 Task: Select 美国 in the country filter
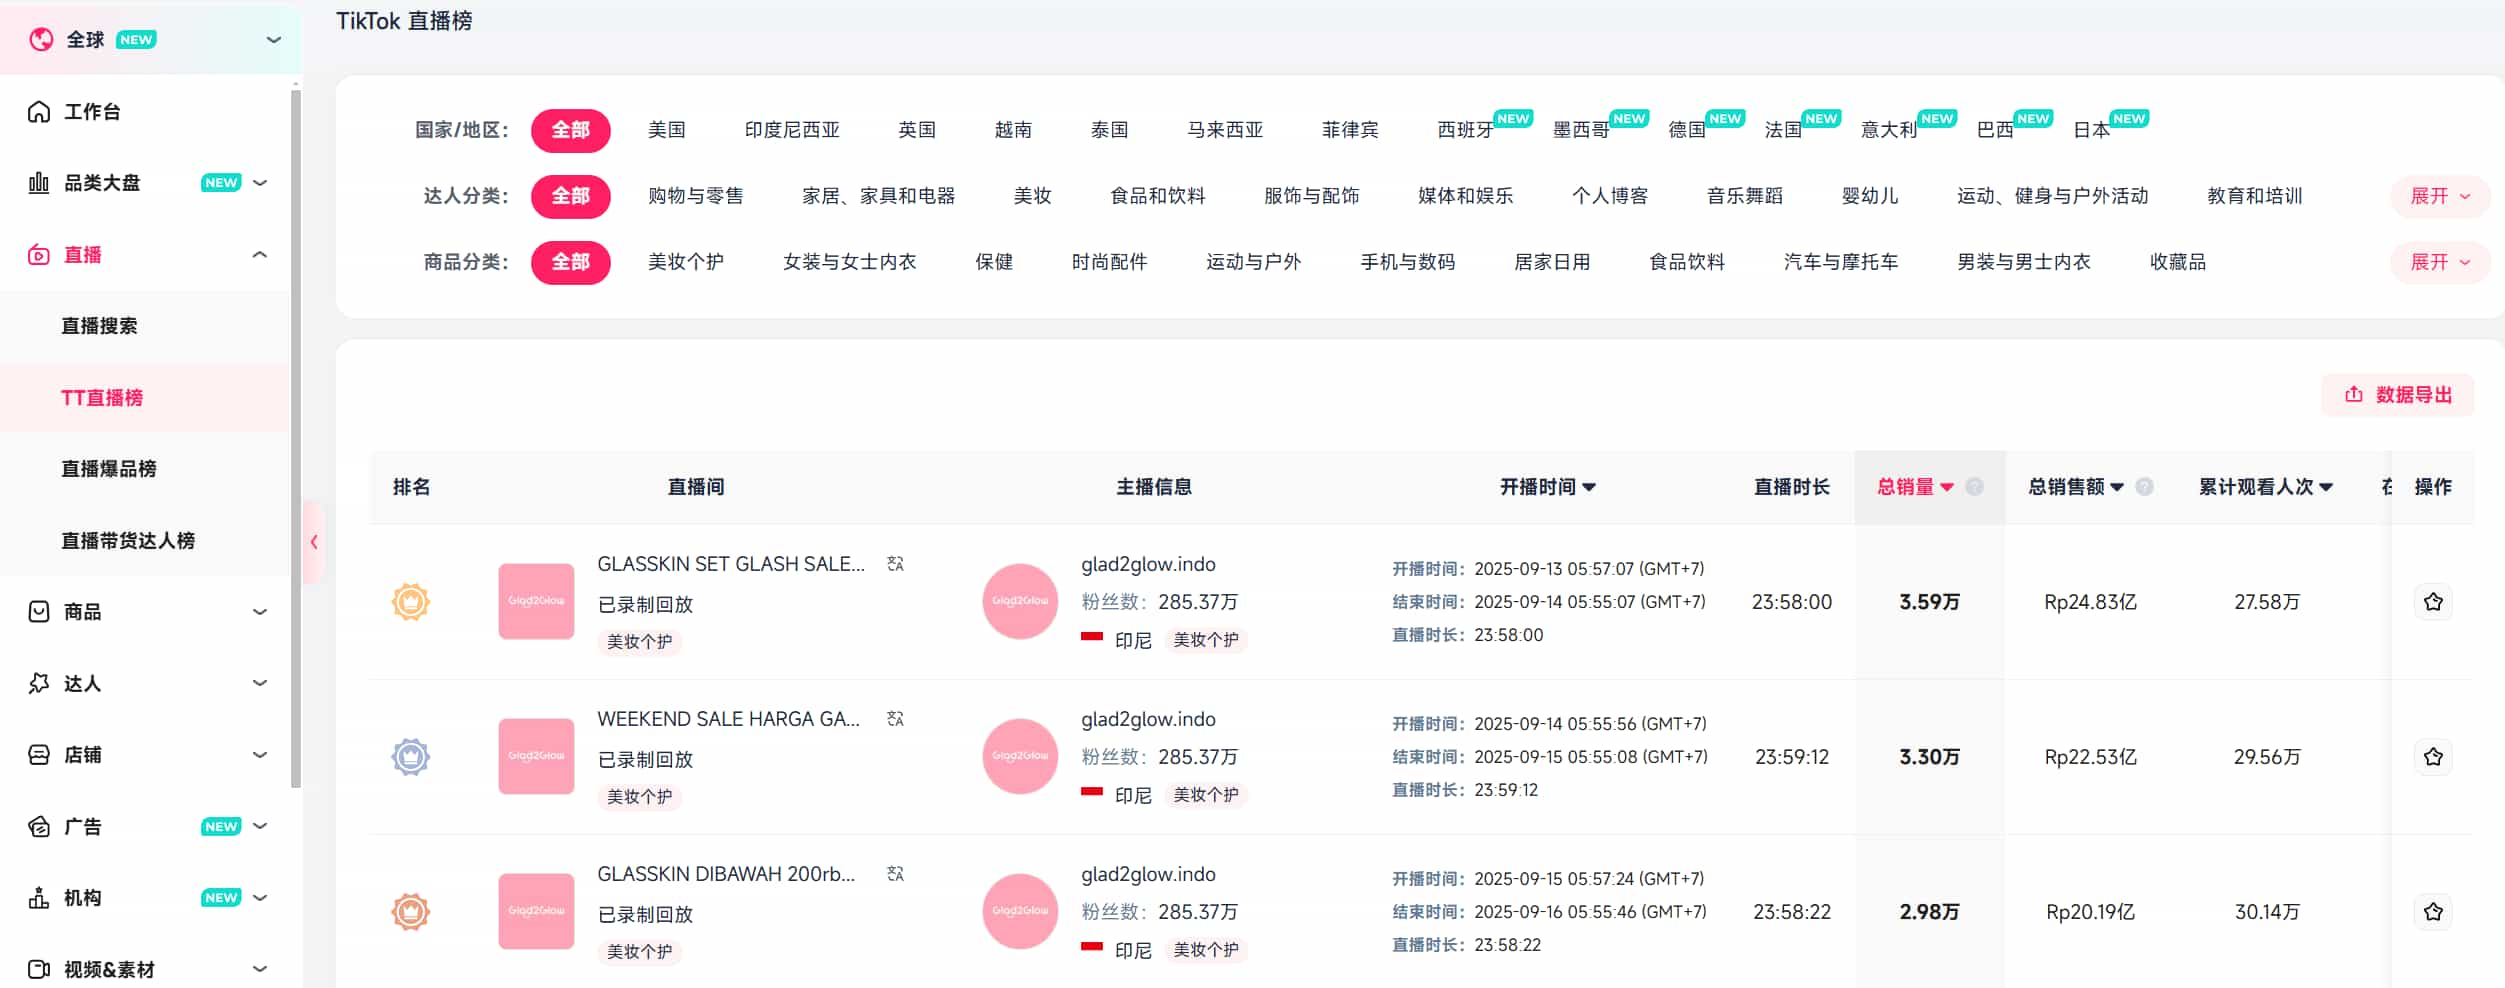click(x=666, y=130)
